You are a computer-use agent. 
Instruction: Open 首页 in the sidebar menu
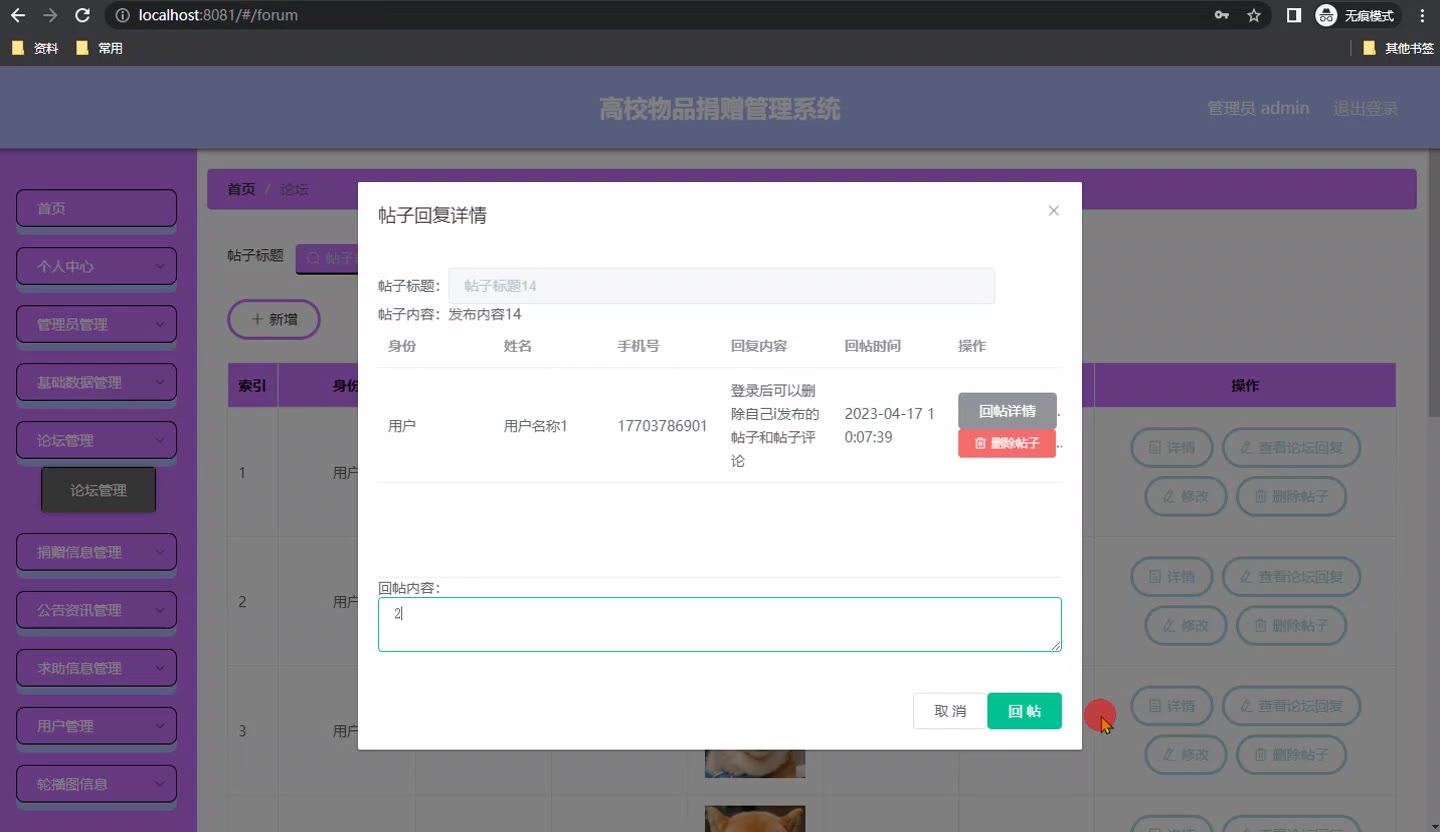pos(97,208)
